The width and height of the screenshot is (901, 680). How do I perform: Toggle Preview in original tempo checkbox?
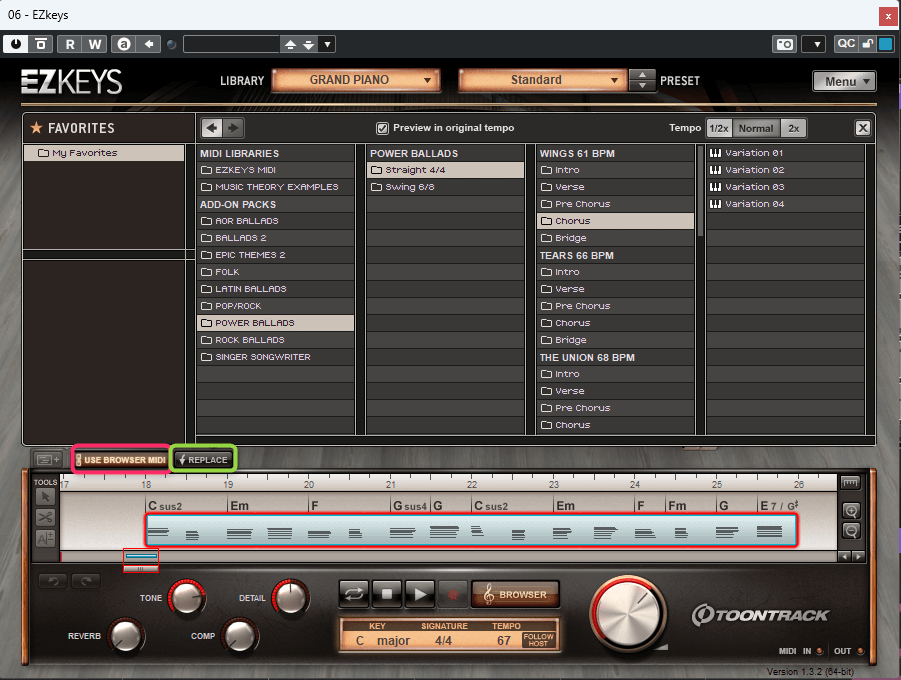tap(382, 128)
